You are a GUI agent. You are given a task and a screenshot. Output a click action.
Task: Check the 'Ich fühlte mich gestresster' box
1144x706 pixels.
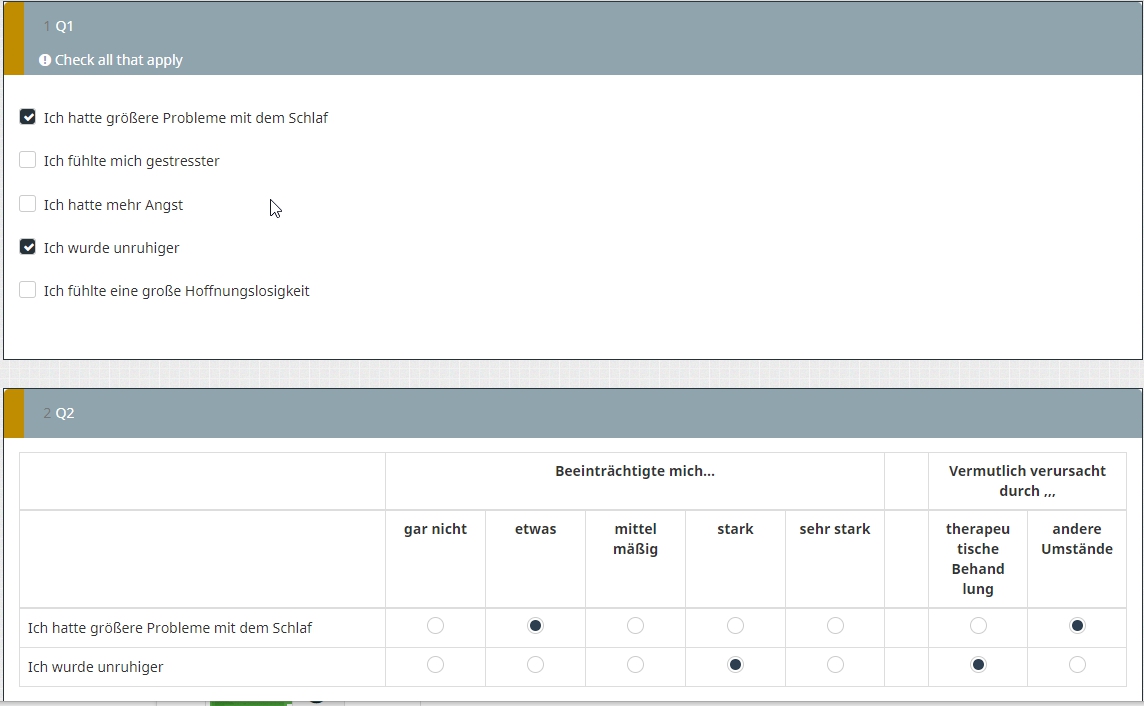[x=28, y=160]
